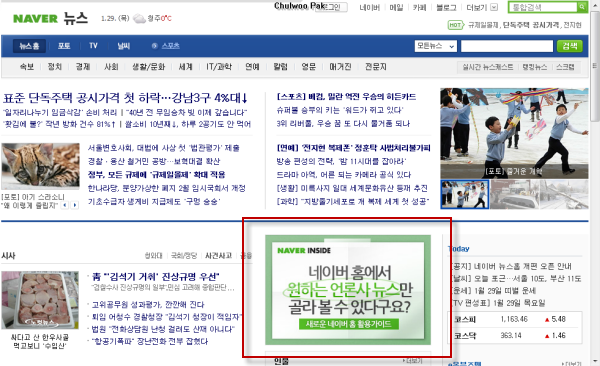Focus the news search input field
The height and width of the screenshot is (366, 600).
507,46
